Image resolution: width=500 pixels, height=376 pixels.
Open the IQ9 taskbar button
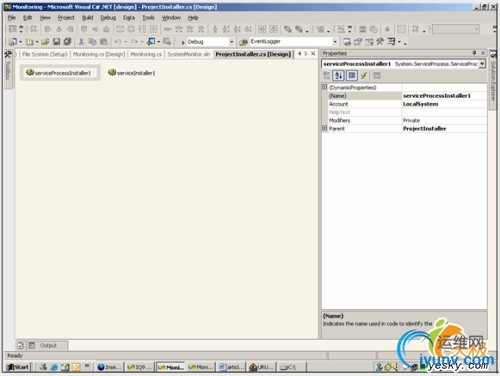[139, 367]
